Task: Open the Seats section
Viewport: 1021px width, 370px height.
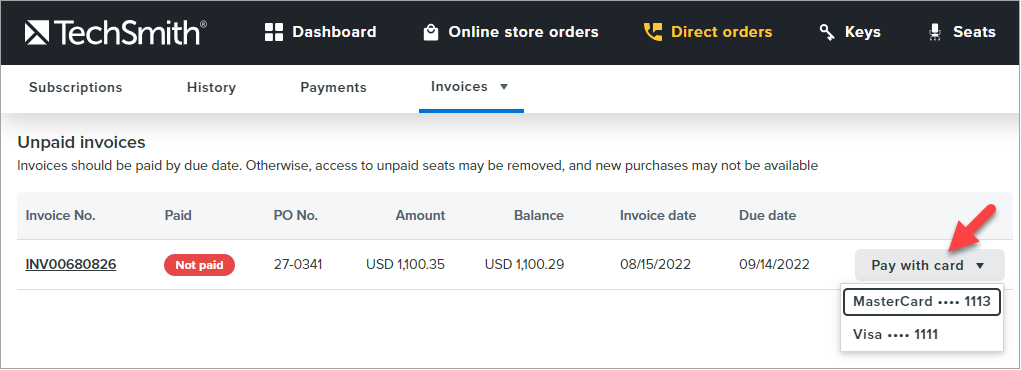Action: [x=962, y=32]
